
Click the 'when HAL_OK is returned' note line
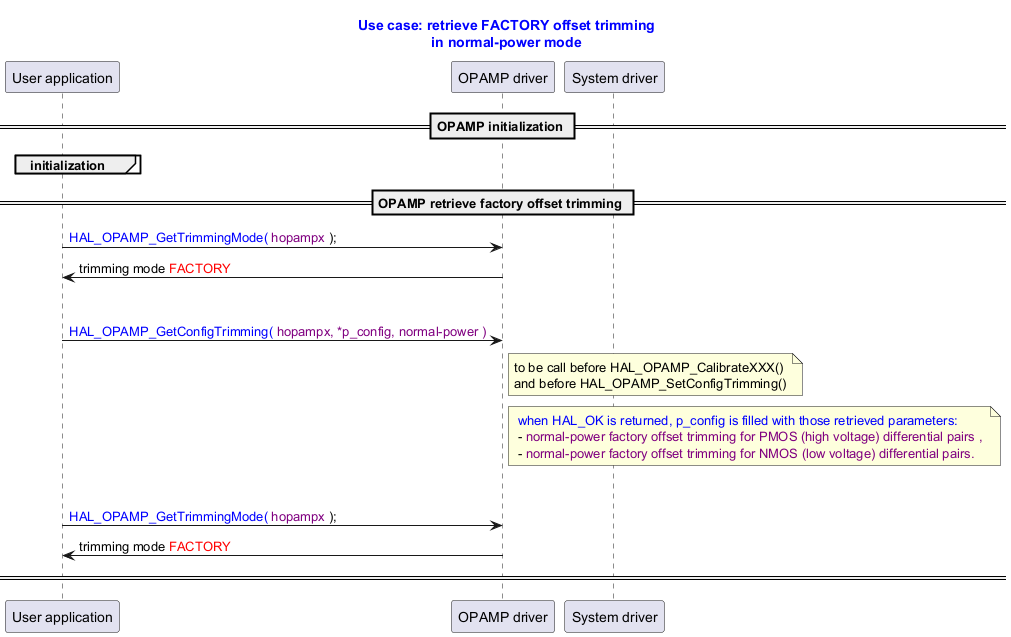tap(737, 421)
